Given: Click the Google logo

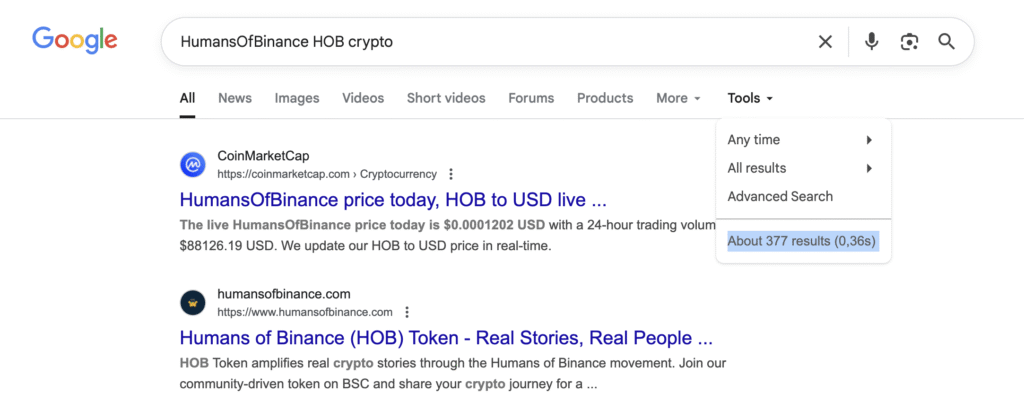Looking at the screenshot, I should coord(75,41).
